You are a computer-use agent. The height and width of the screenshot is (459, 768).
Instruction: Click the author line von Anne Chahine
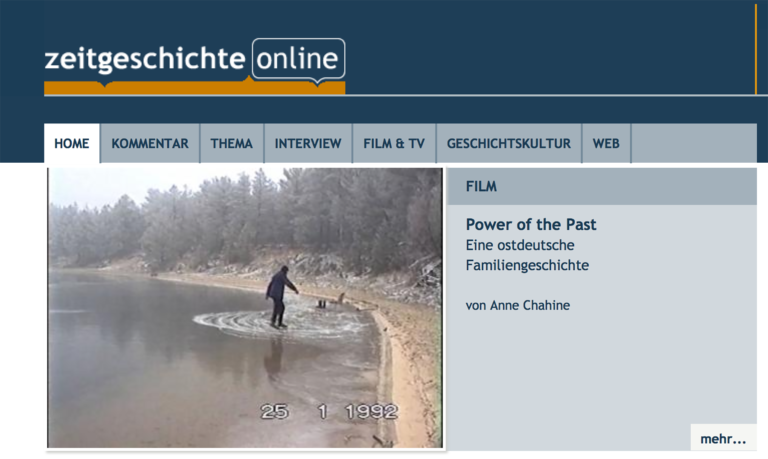coord(518,305)
